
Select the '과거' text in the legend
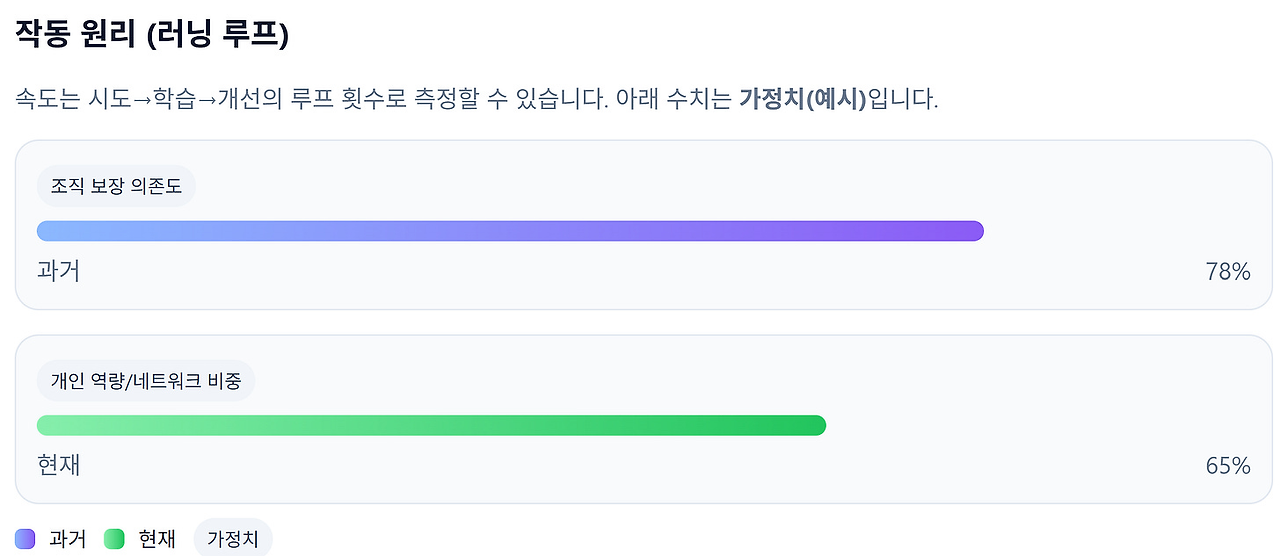point(67,539)
